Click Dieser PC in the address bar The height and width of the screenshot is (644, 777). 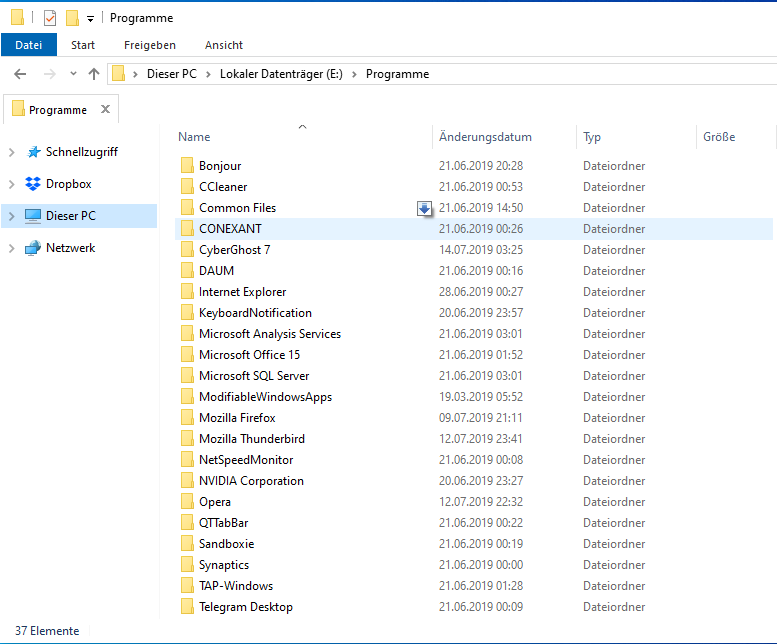click(171, 74)
